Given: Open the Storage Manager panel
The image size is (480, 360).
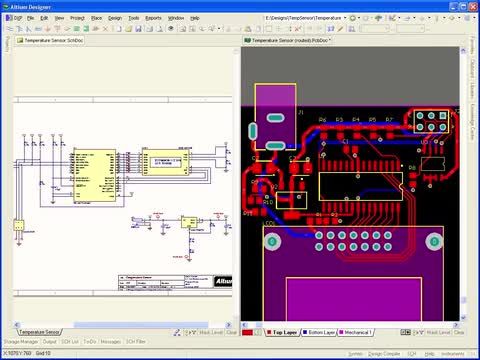Looking at the screenshot, I should (x=21, y=342).
